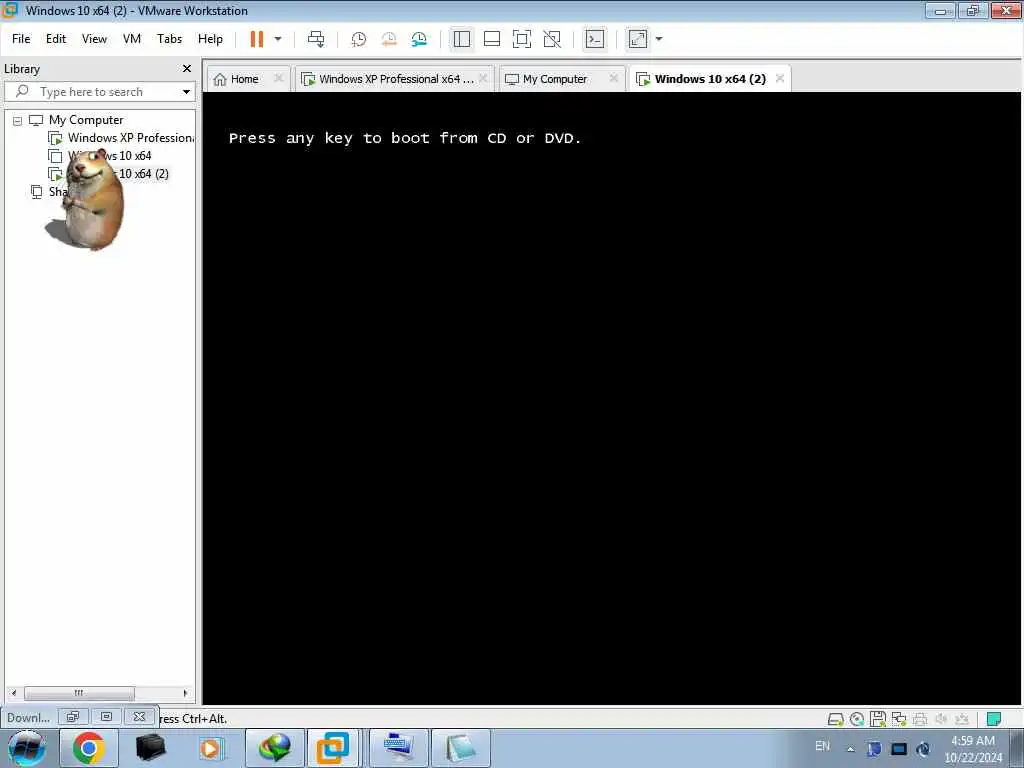The width and height of the screenshot is (1024, 768).
Task: Close the My Computer tab
Action: click(613, 78)
